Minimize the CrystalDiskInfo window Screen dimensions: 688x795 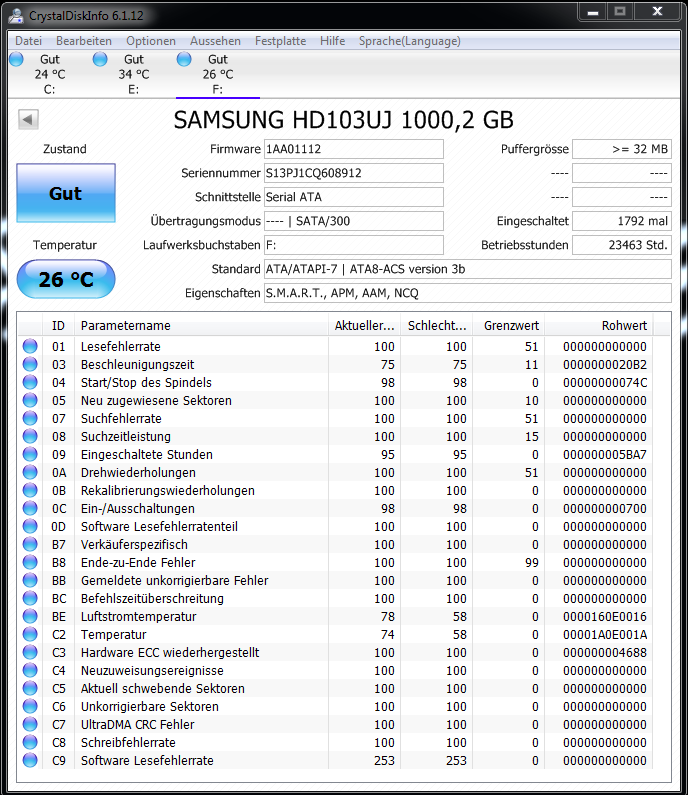[593, 12]
